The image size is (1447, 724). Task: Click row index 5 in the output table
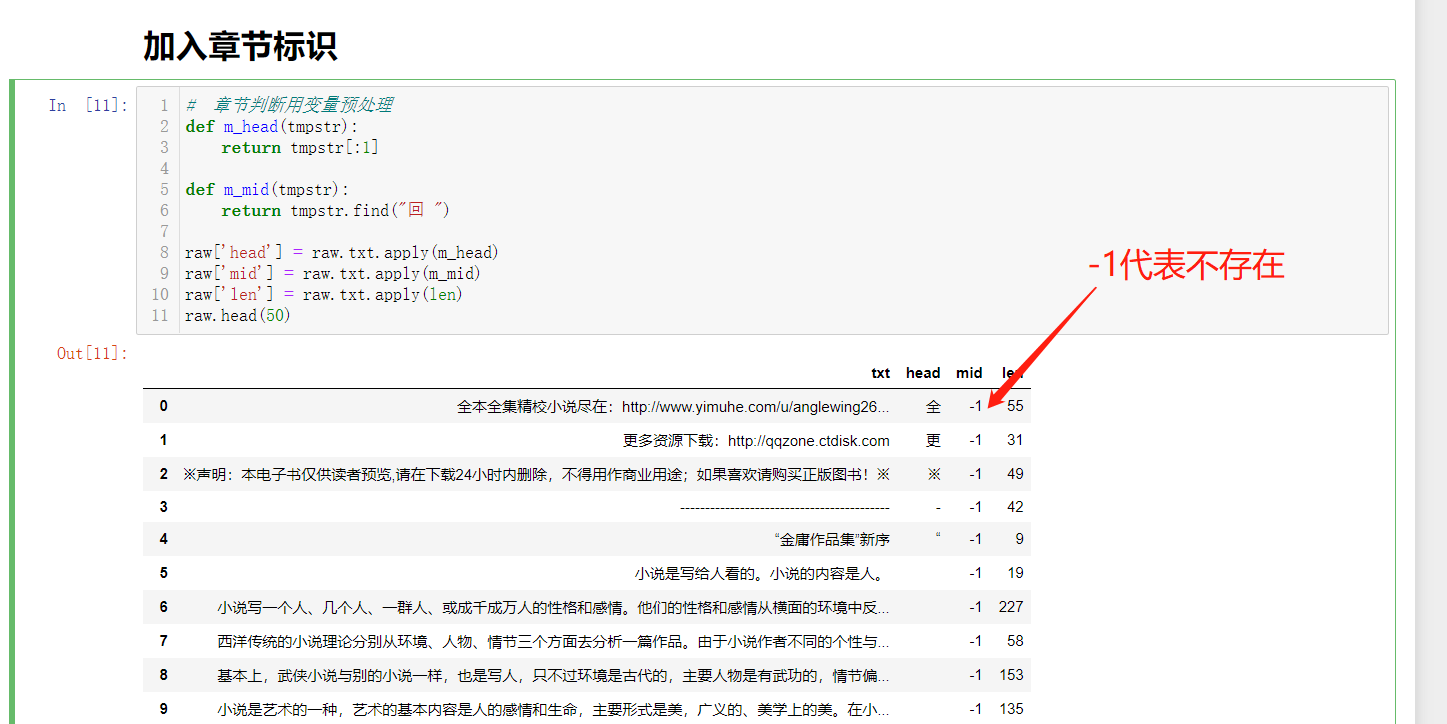(x=164, y=573)
